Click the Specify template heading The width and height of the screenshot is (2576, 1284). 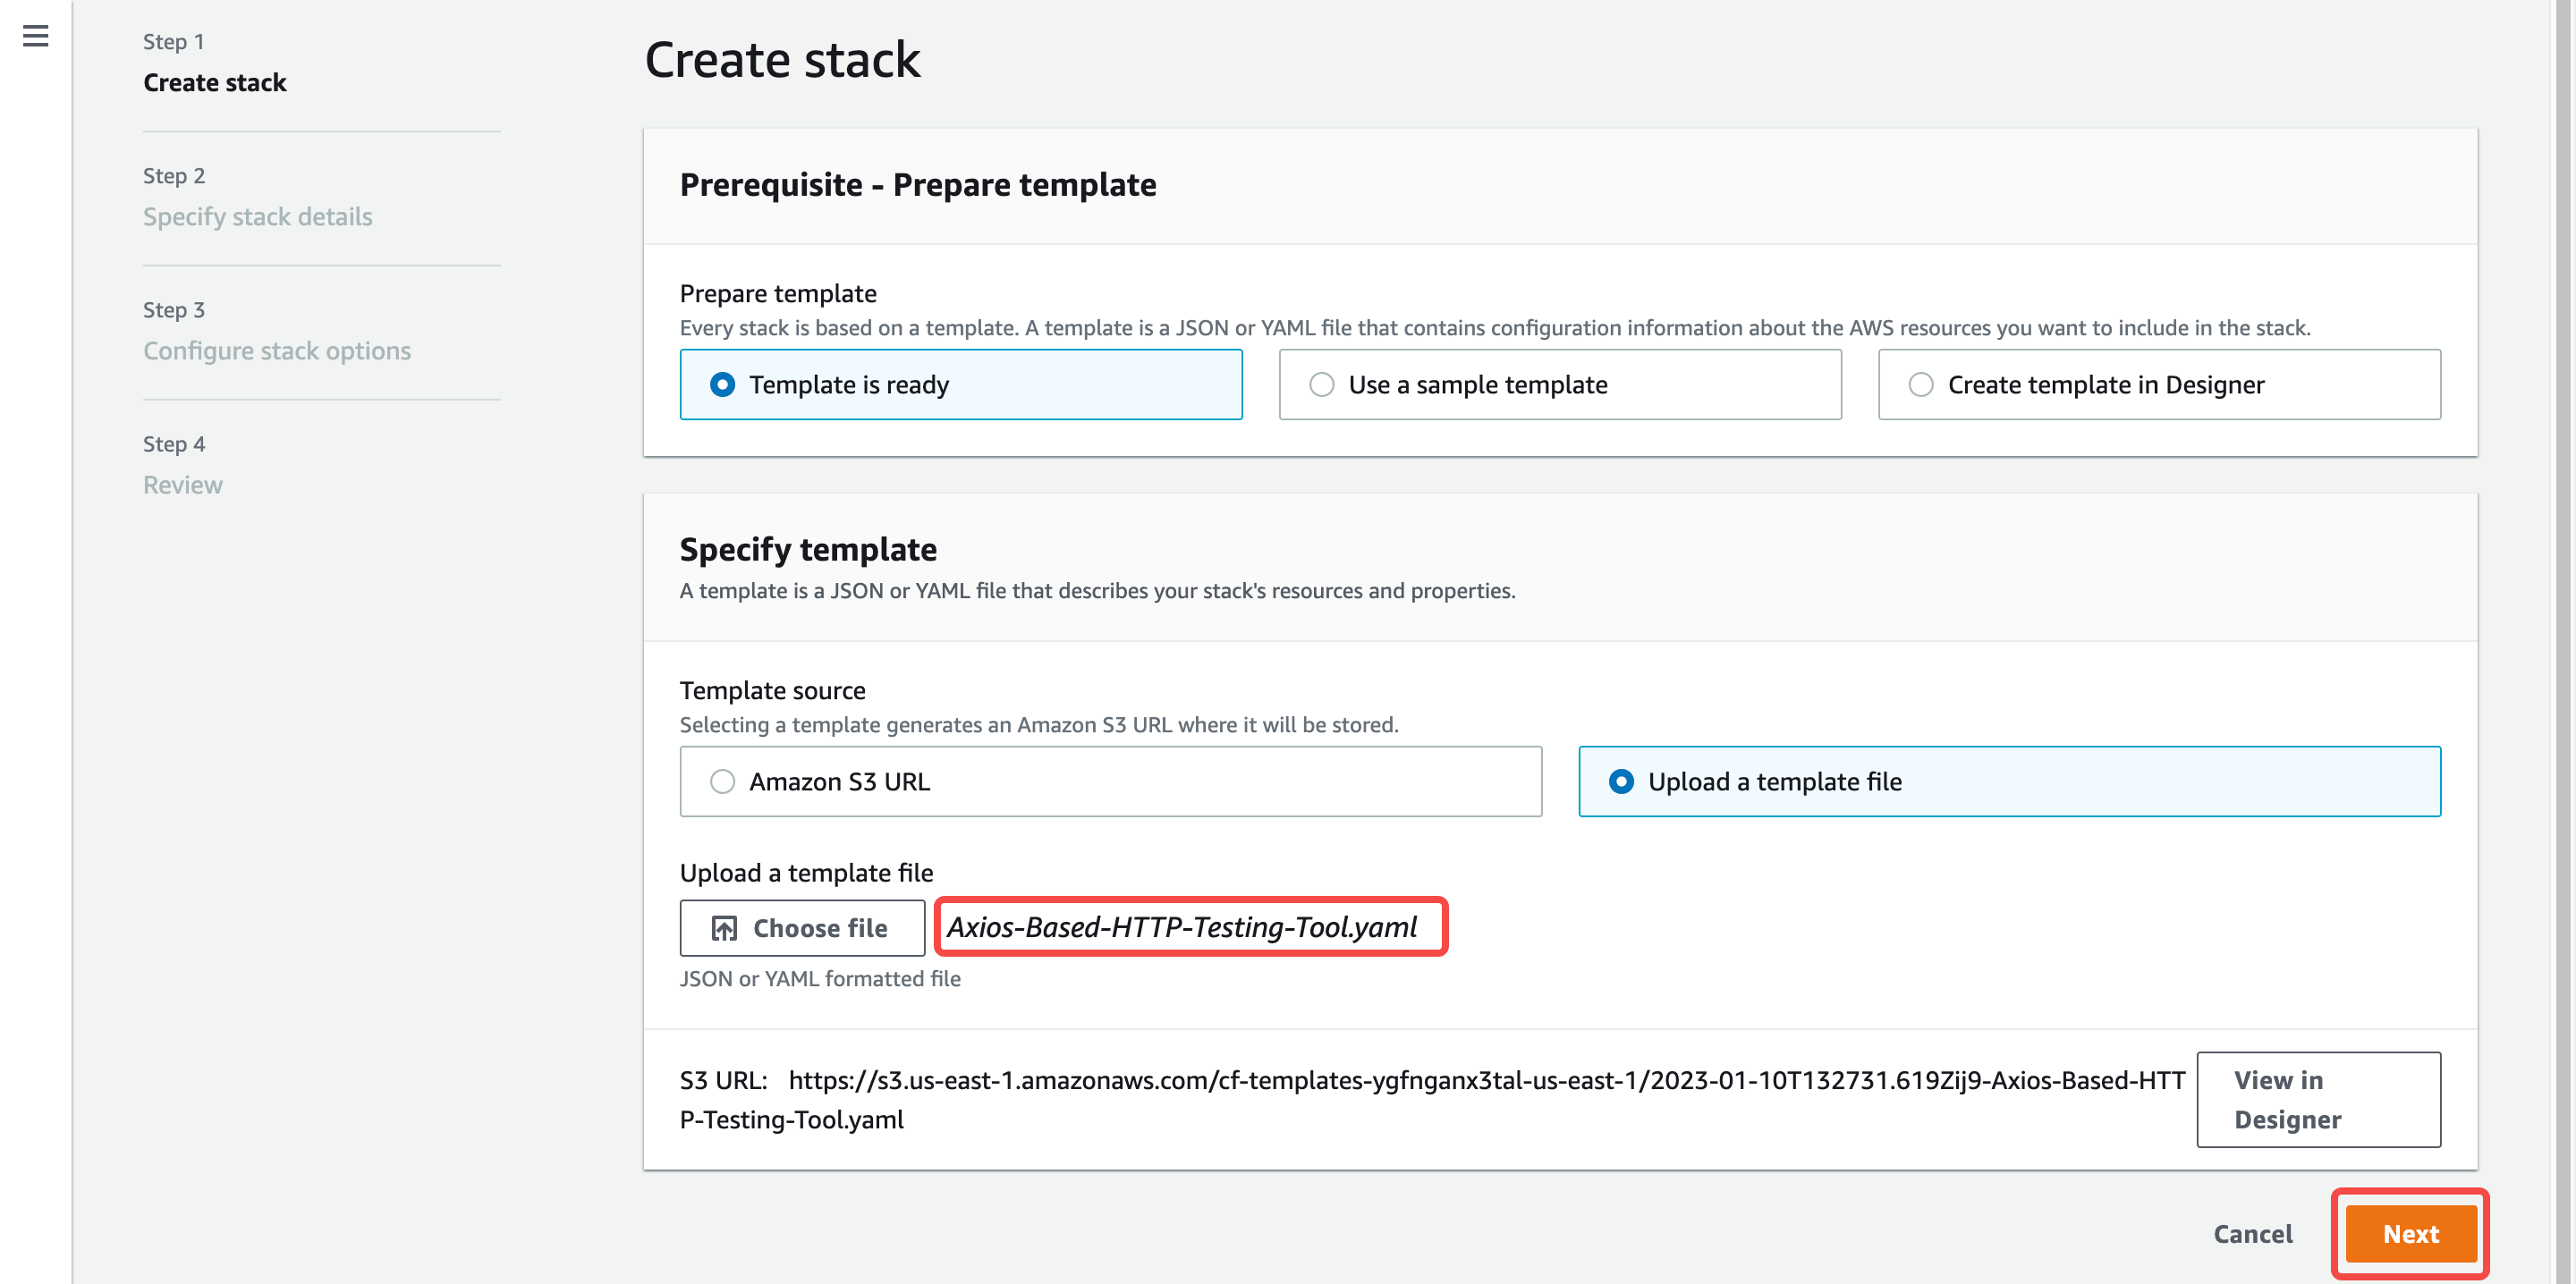click(x=808, y=548)
